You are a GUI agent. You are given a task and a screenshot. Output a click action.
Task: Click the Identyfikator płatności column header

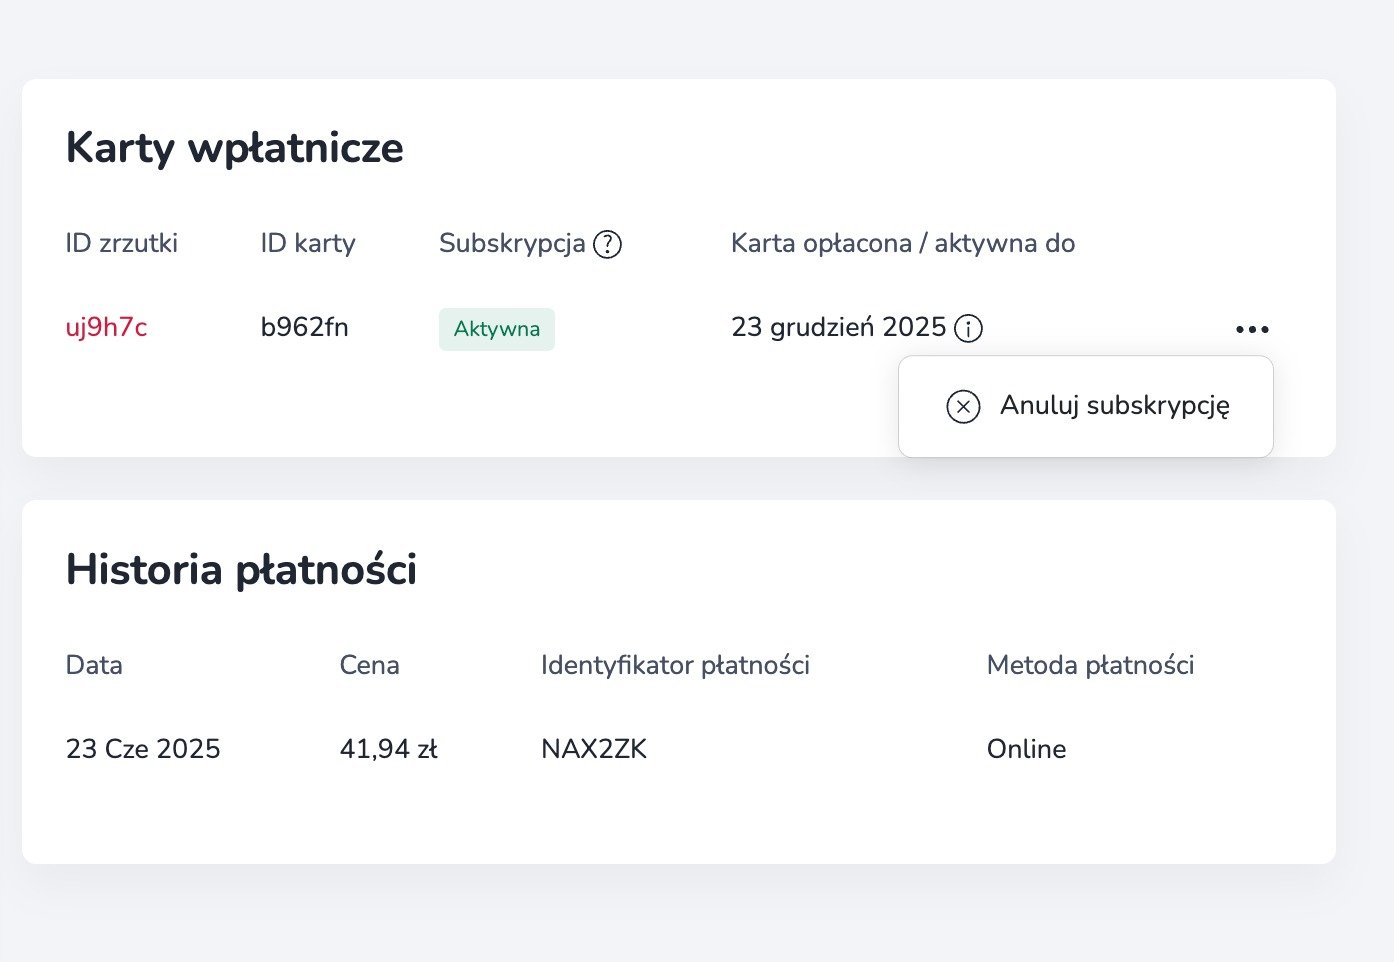675,665
